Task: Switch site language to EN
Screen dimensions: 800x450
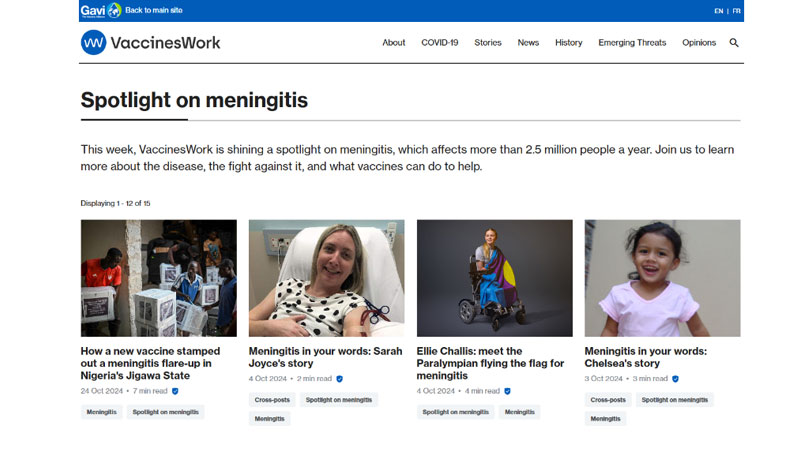Action: pos(718,11)
